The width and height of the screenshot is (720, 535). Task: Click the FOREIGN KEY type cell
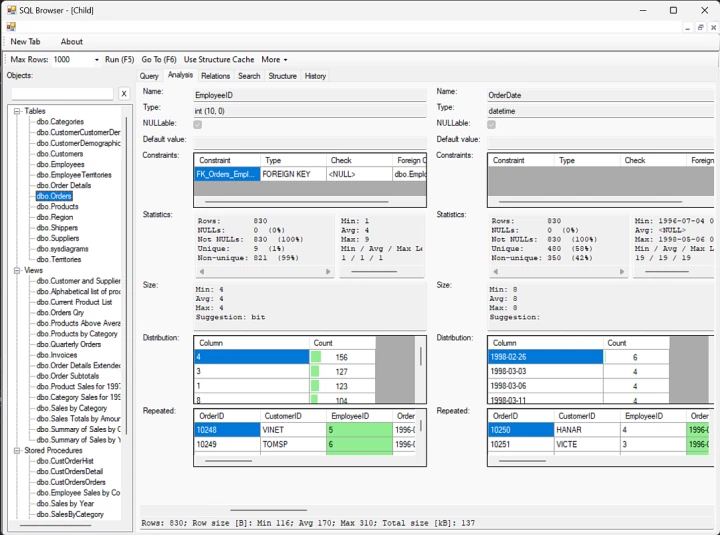293,174
